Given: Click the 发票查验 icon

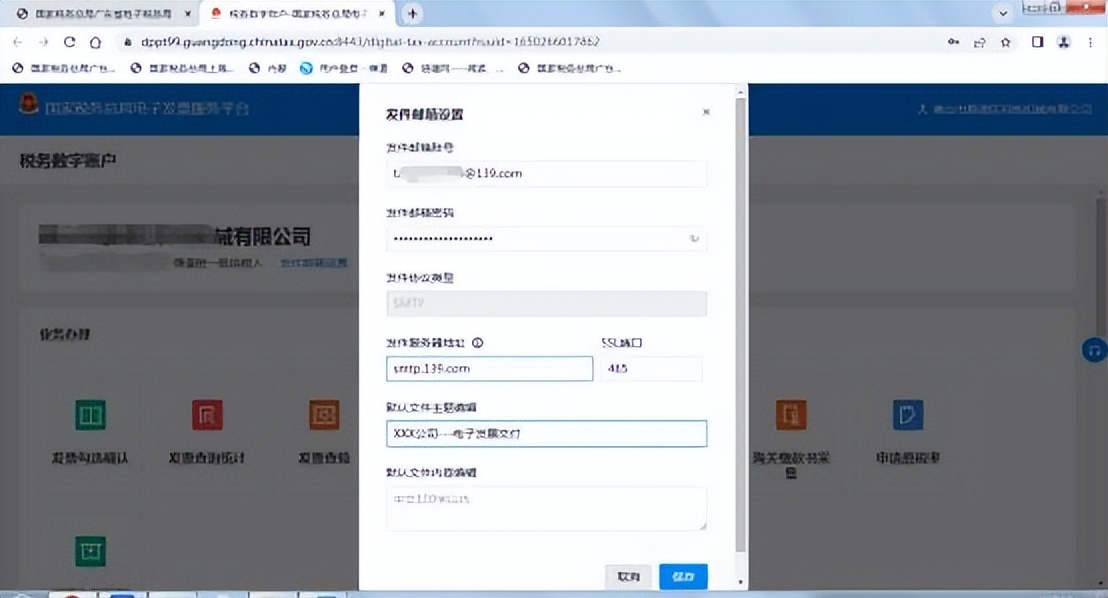Looking at the screenshot, I should pos(323,414).
